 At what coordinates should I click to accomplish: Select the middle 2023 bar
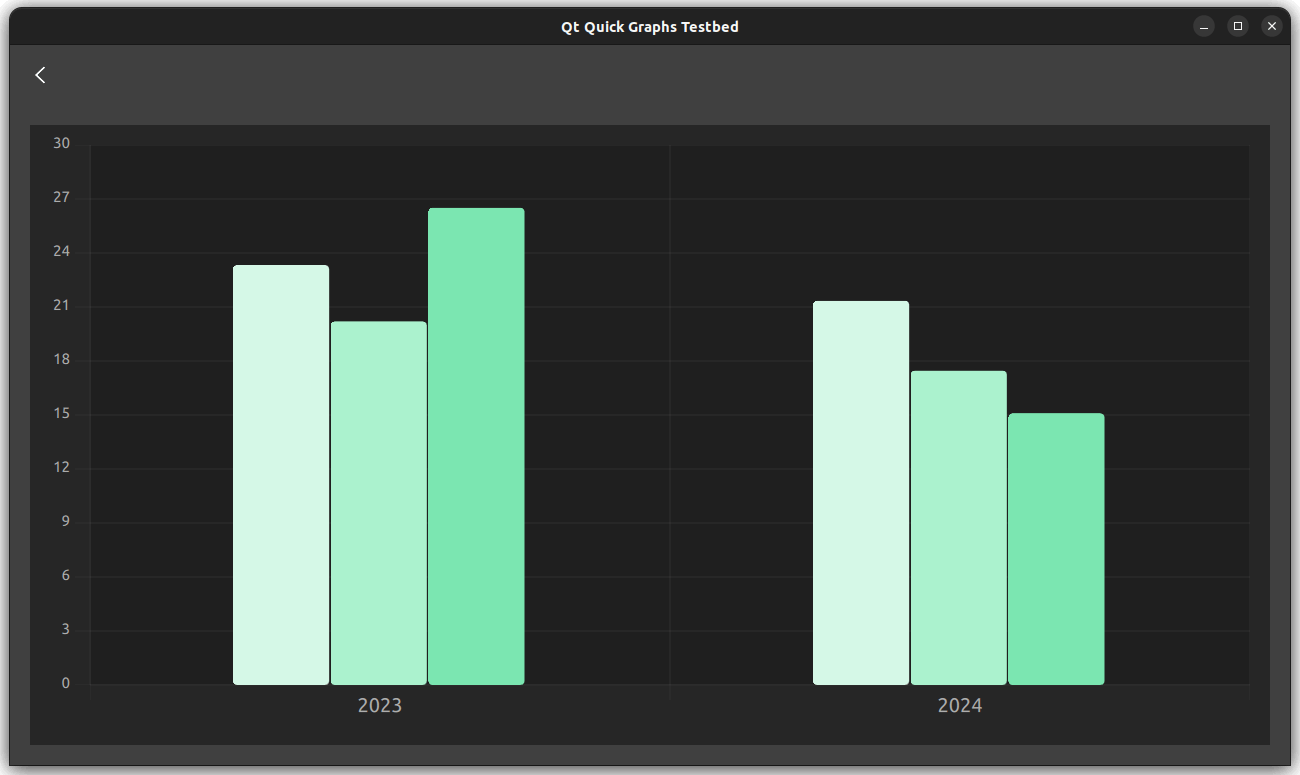tap(379, 503)
